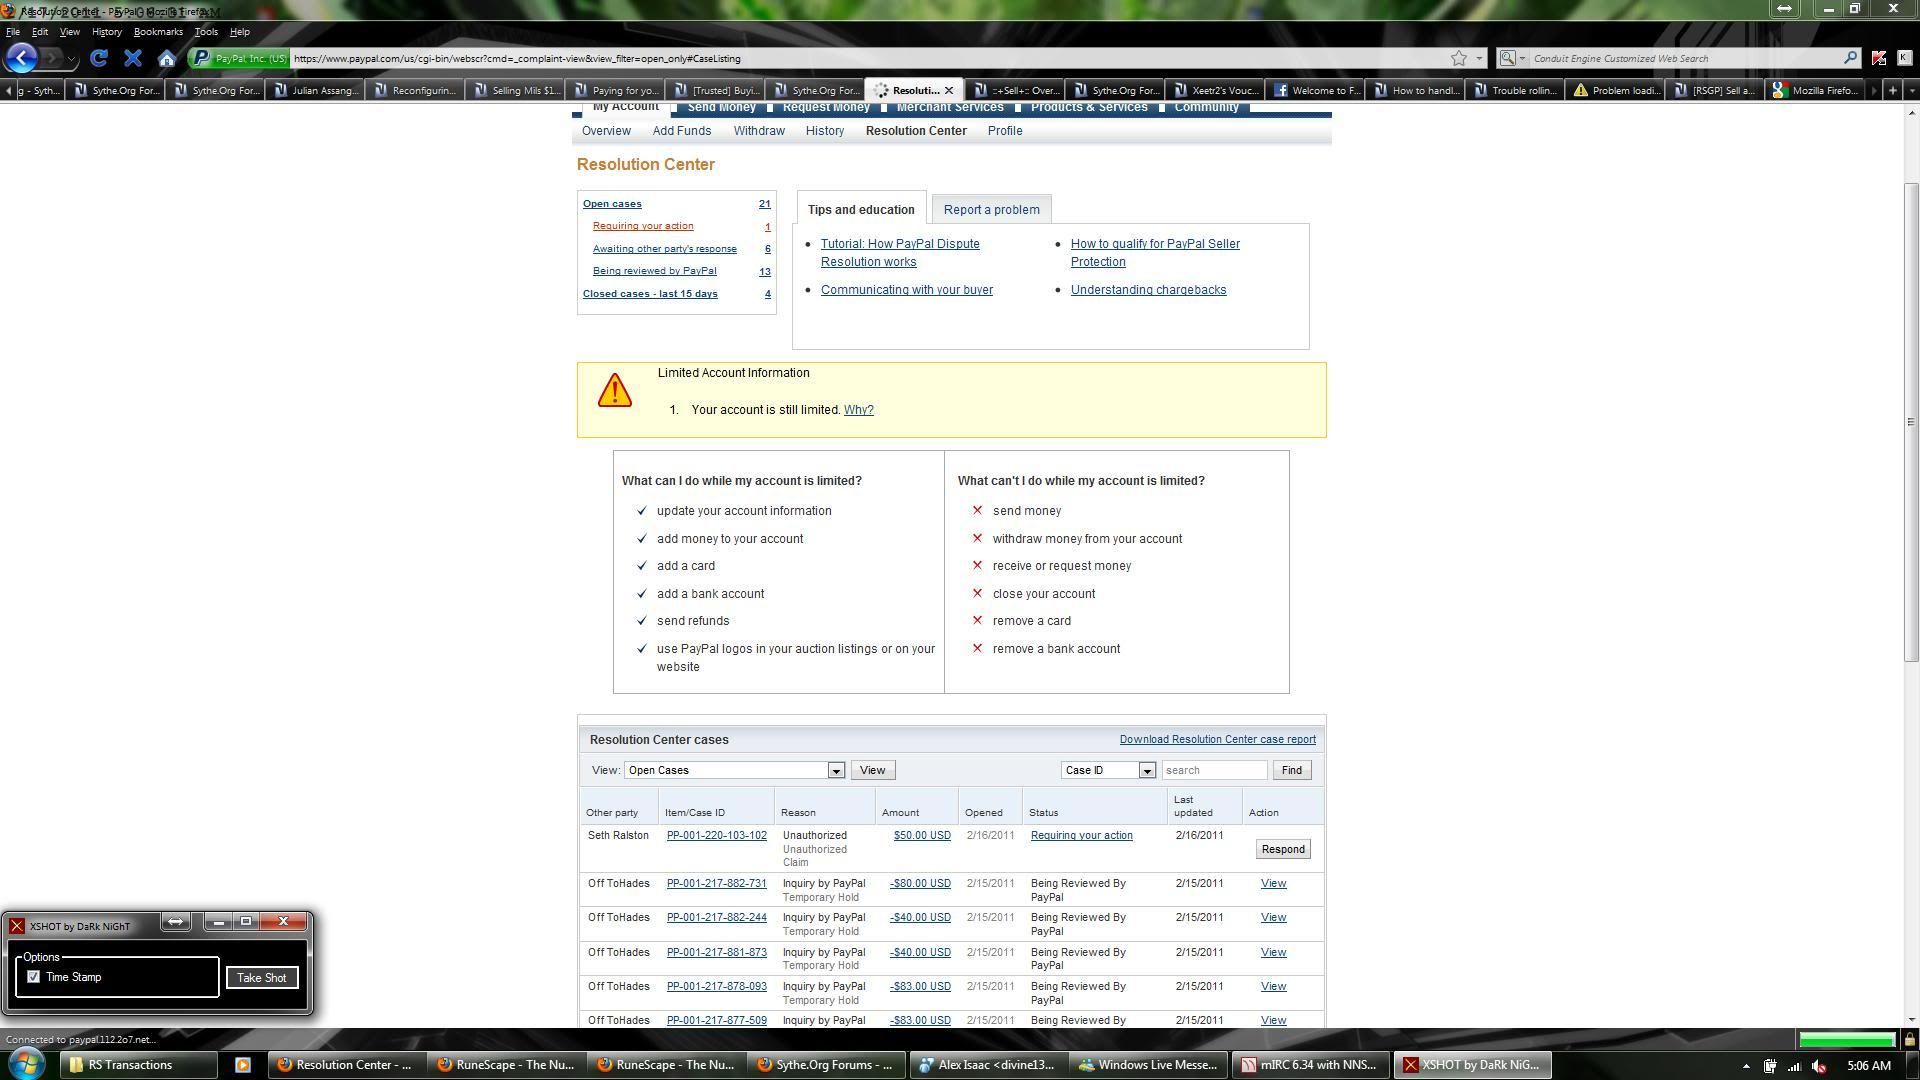Screen dimensions: 1920x1080
Task: Click the search magnifier in the search box
Action: tap(1850, 58)
